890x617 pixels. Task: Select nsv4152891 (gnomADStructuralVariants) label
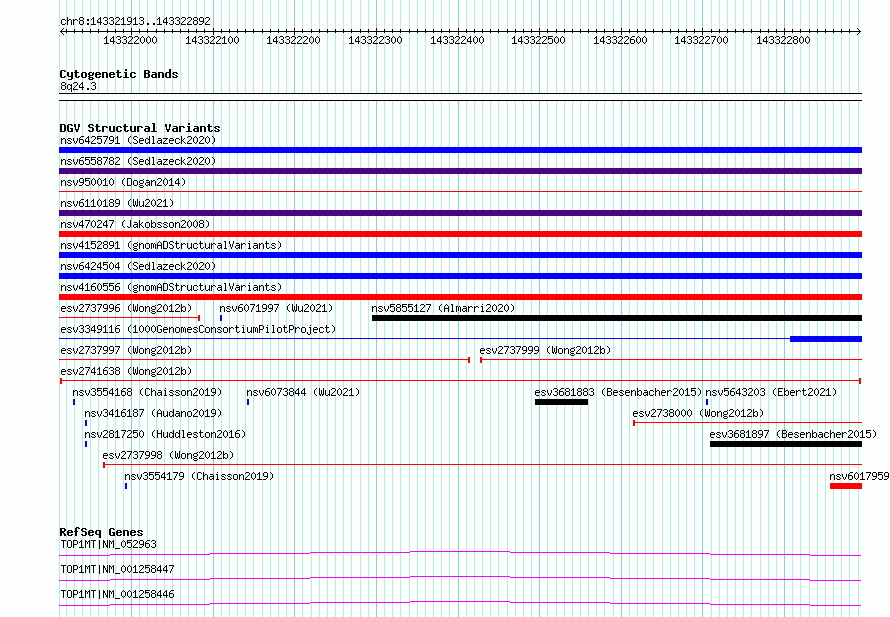[x=171, y=245]
